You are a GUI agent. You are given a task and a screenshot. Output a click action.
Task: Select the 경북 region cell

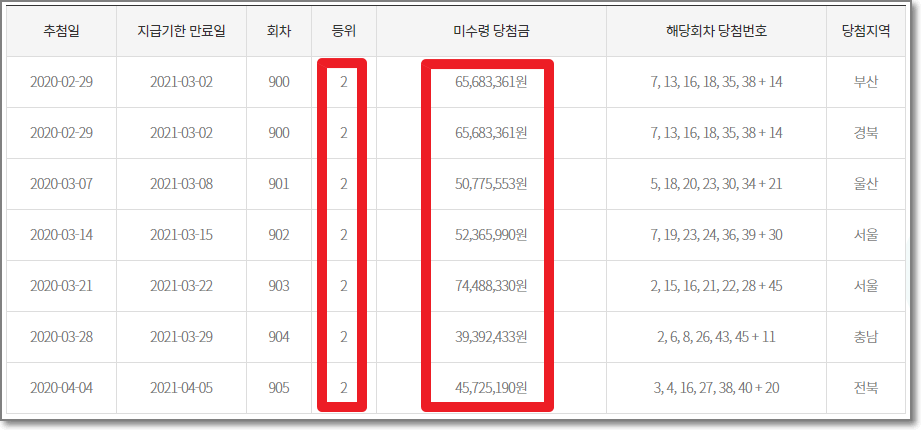[866, 133]
